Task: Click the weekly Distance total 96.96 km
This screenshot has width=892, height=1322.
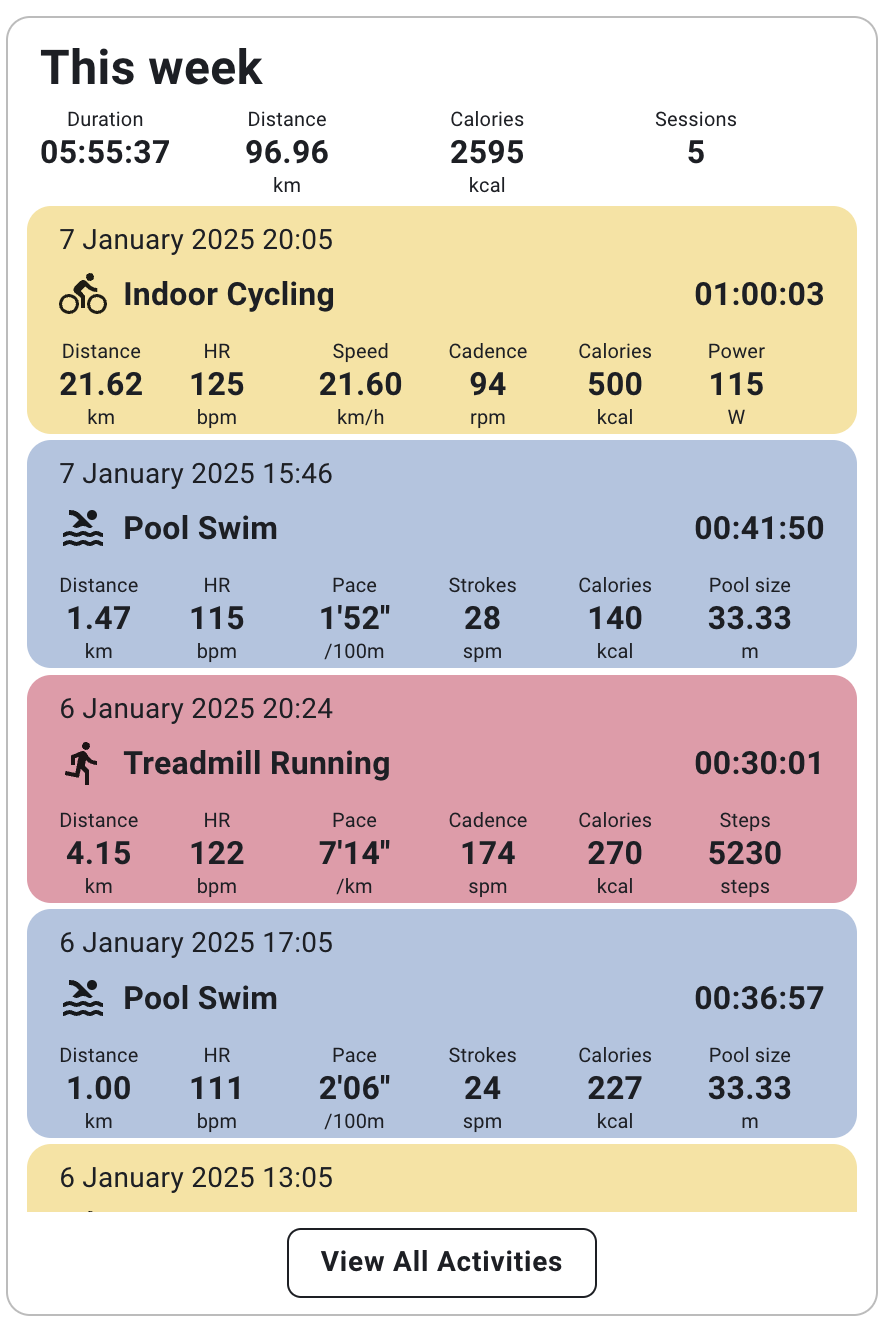Action: pyautogui.click(x=287, y=152)
